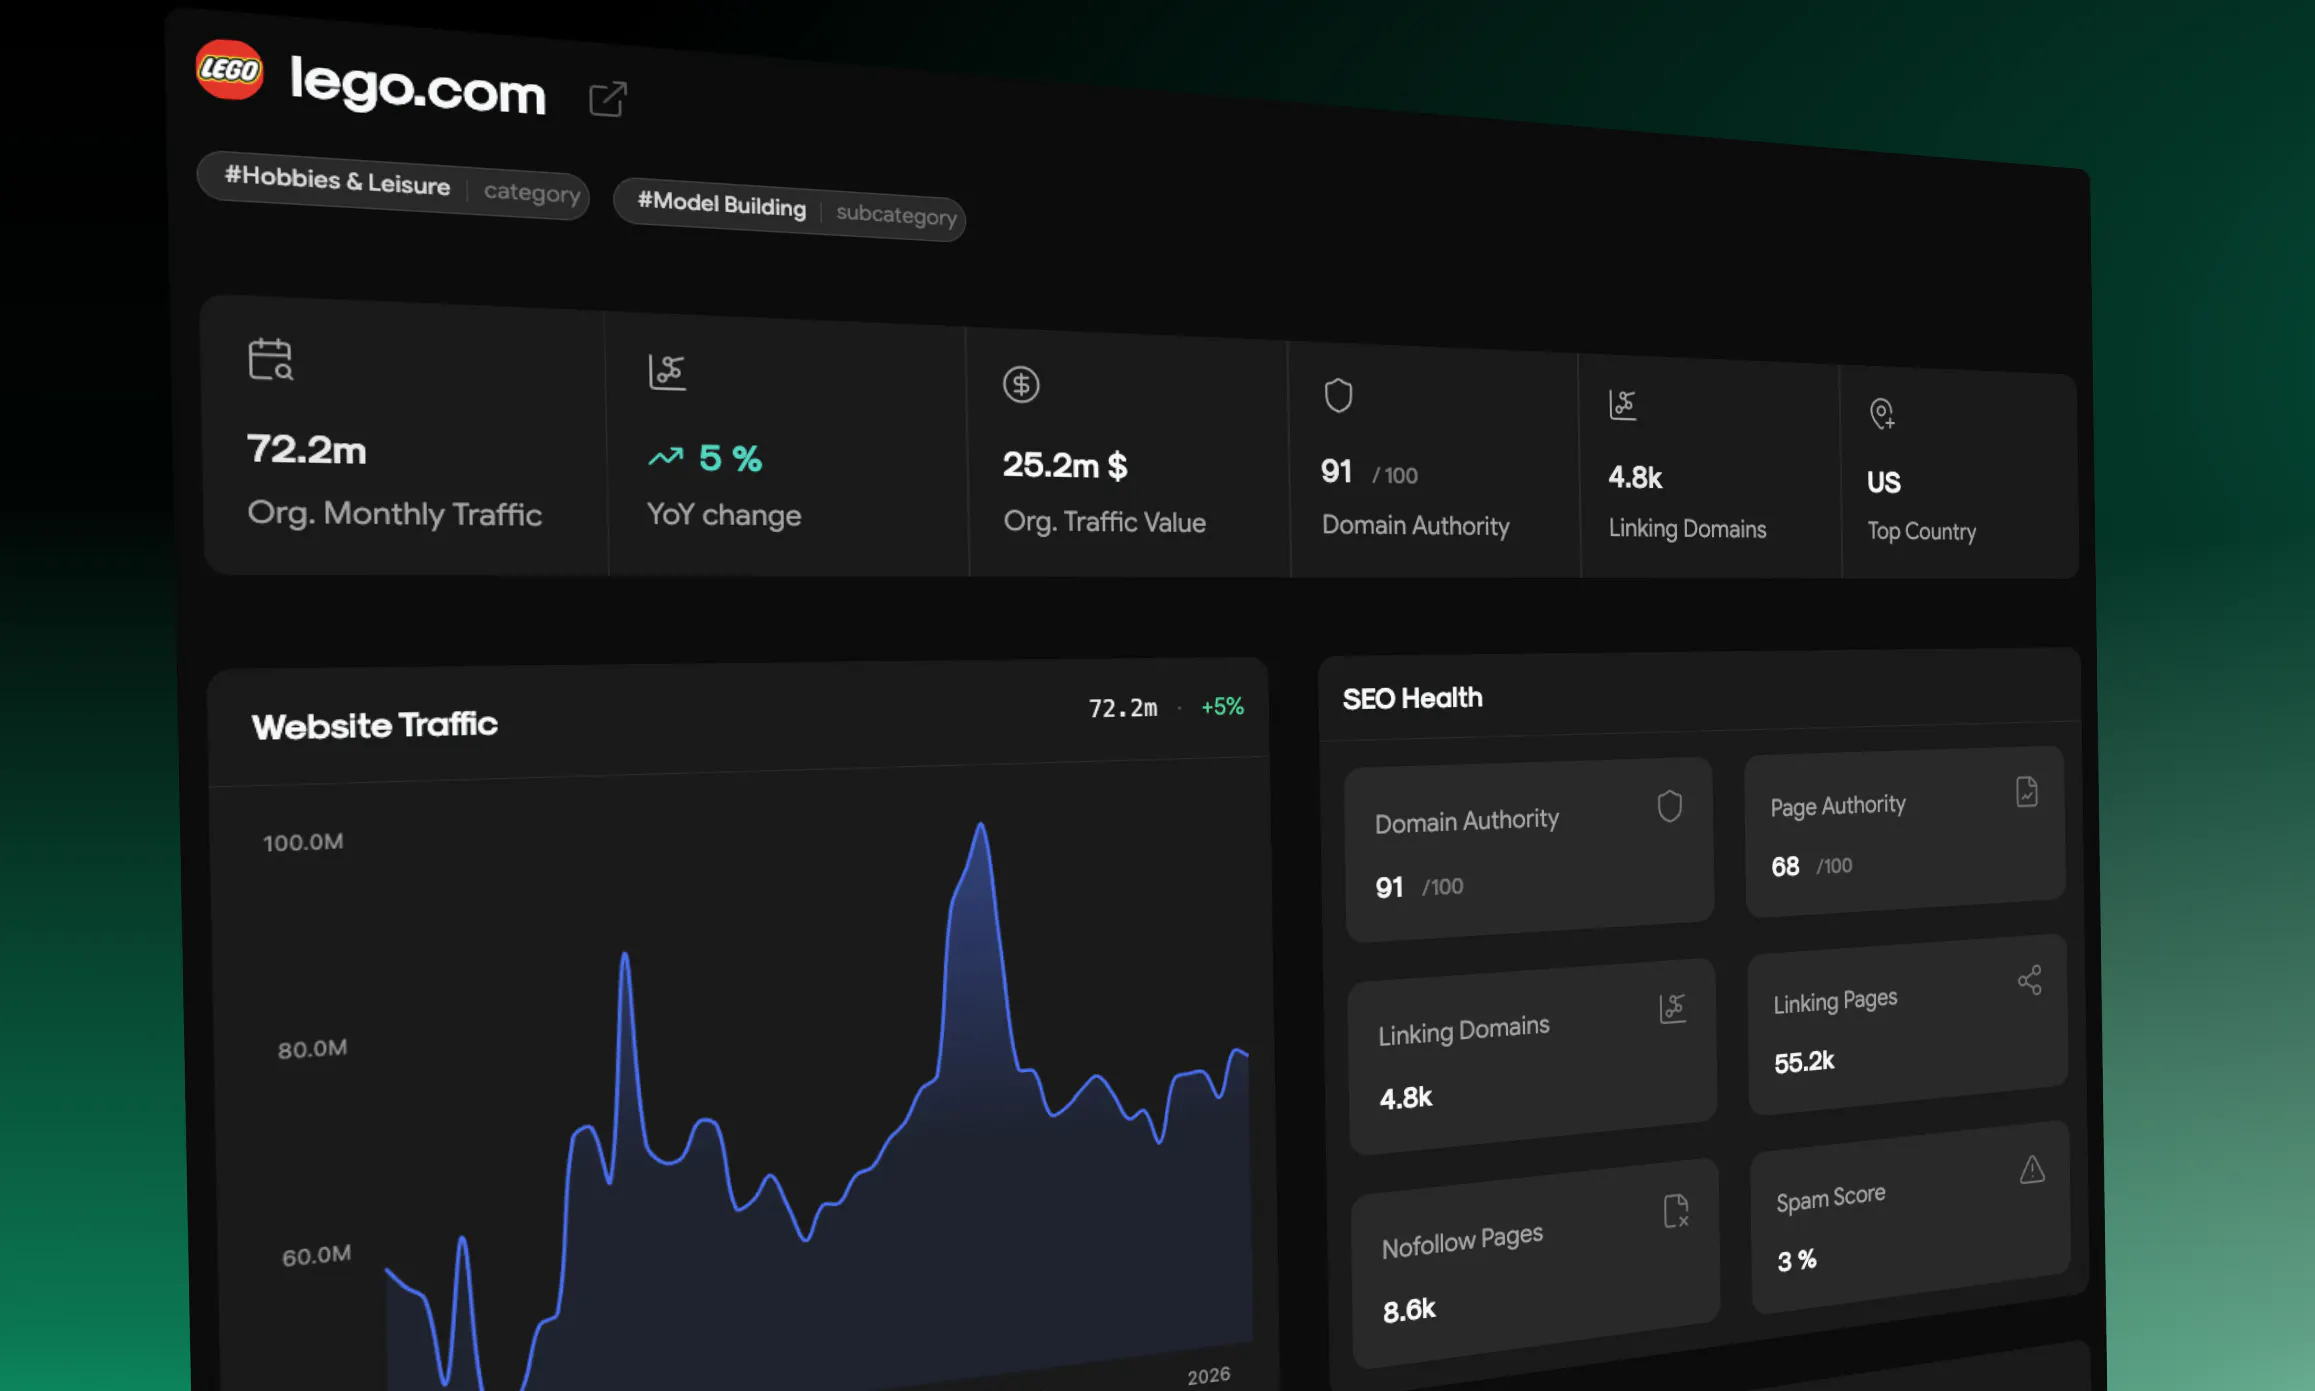Image resolution: width=2315 pixels, height=1391 pixels.
Task: Click the US Top Country value
Action: point(1884,482)
